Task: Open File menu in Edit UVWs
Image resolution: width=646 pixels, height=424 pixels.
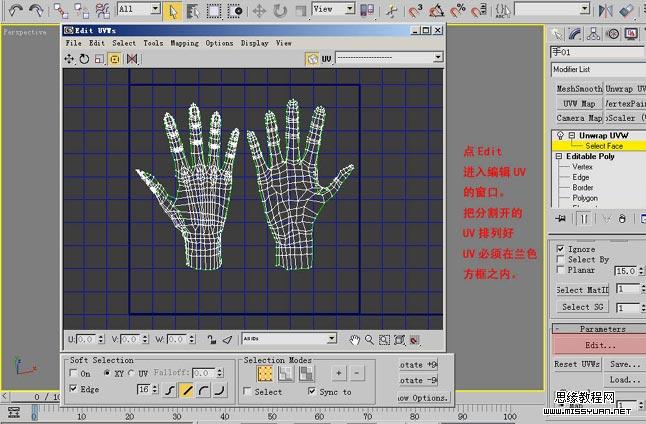Action: (73, 43)
